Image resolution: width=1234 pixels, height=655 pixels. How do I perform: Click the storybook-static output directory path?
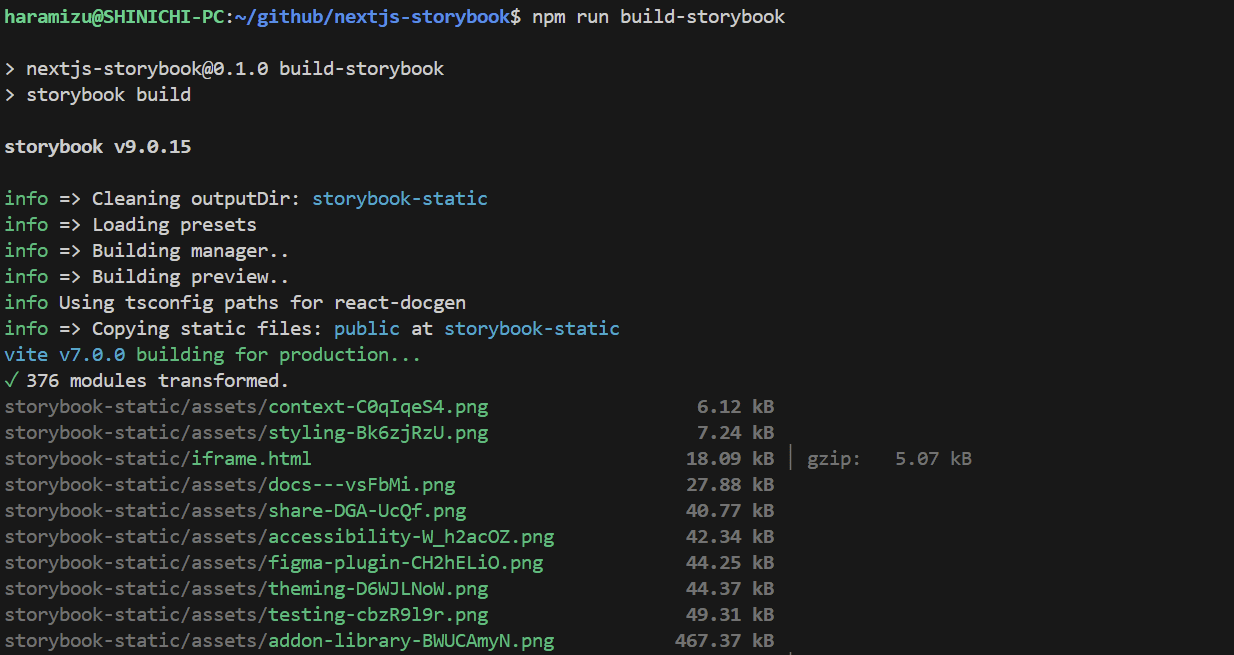pyautogui.click(x=399, y=199)
